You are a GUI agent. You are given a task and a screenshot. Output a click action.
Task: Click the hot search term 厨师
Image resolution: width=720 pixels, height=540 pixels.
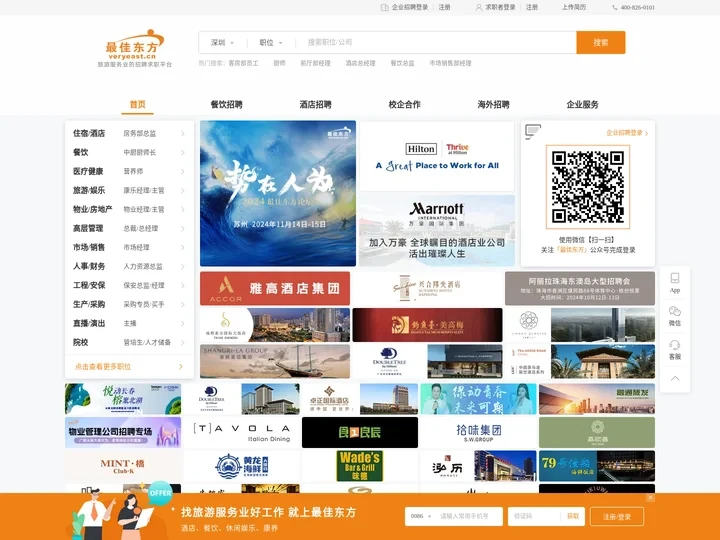(x=279, y=63)
